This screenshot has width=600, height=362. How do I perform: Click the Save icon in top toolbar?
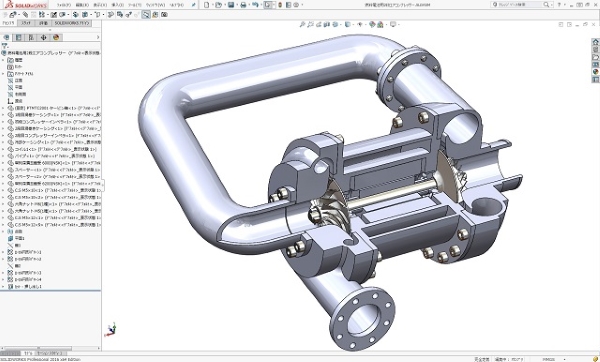coord(231,5)
